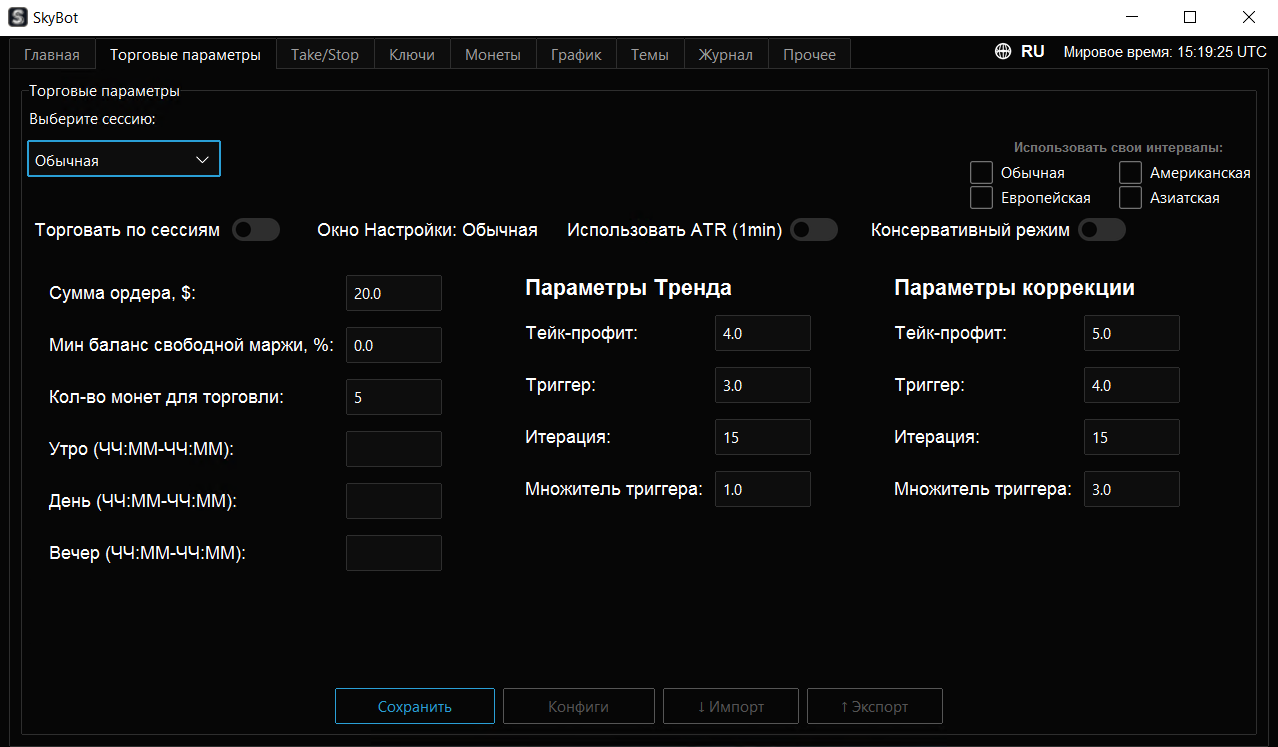Enable the Европейская interval checkbox
The image size is (1278, 747).
pos(982,197)
